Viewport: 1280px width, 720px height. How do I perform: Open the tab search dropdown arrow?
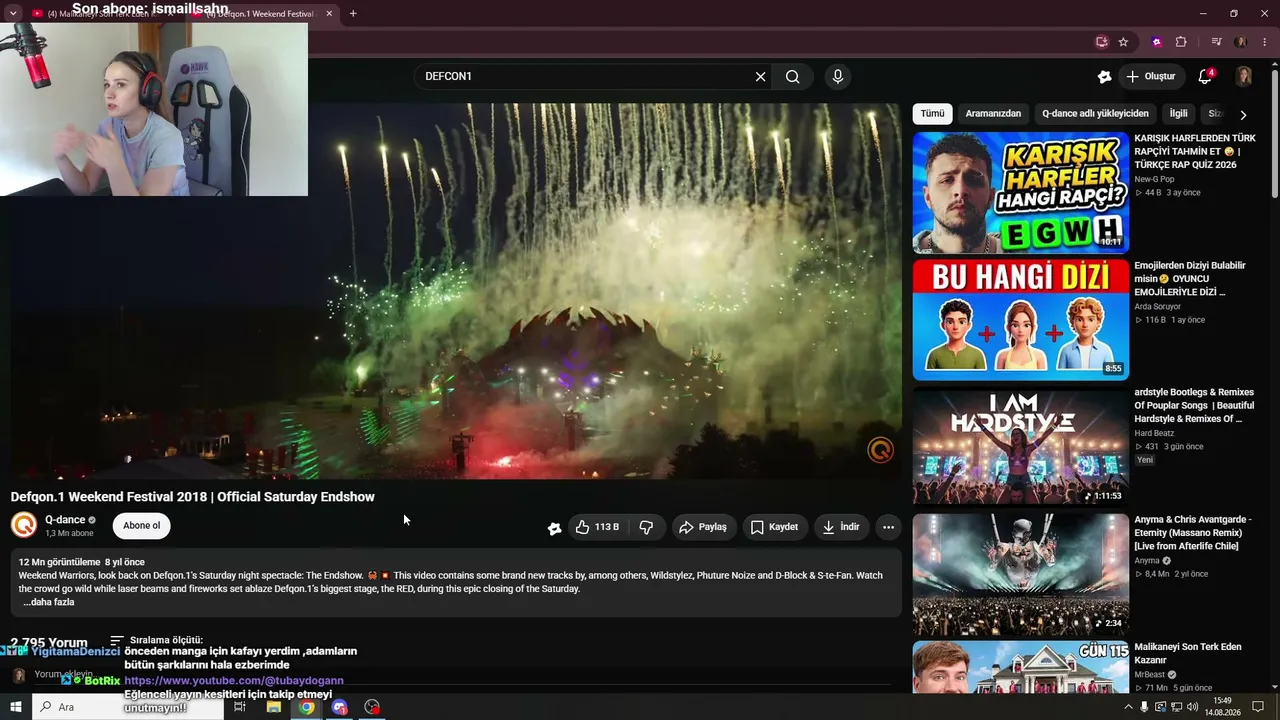[13, 14]
